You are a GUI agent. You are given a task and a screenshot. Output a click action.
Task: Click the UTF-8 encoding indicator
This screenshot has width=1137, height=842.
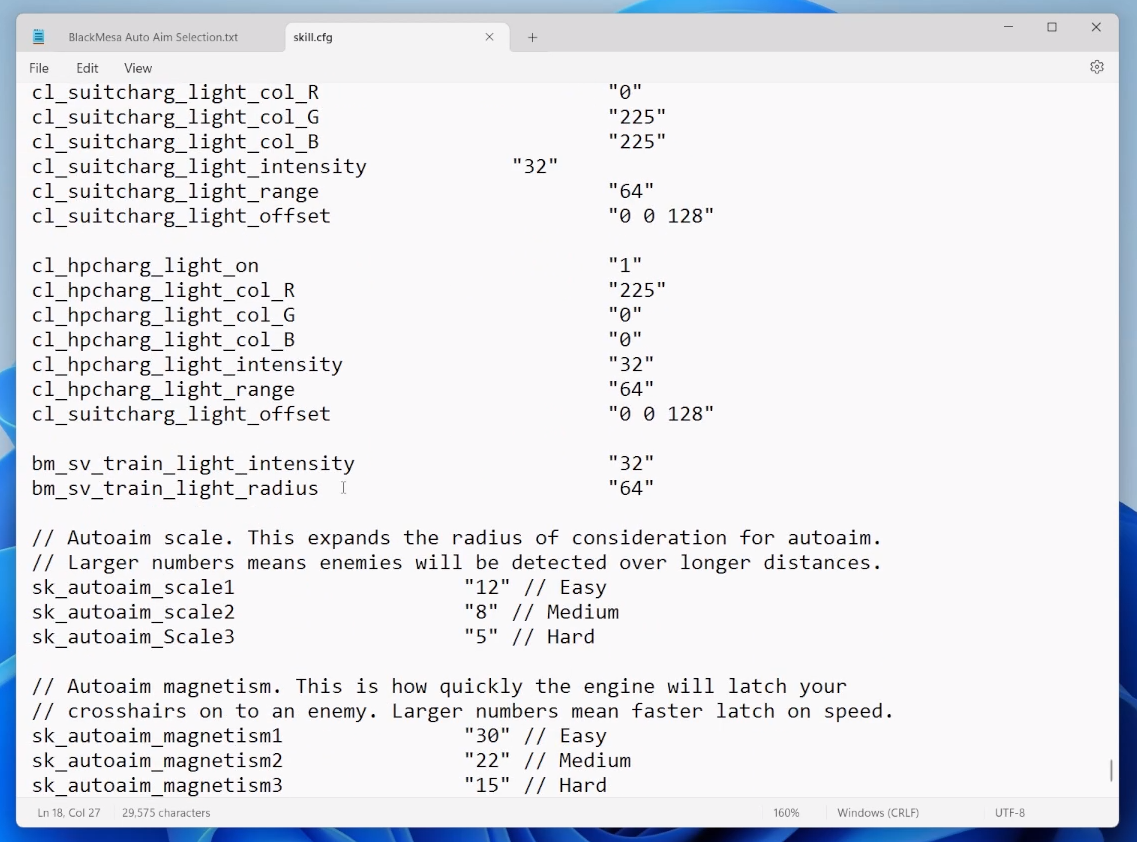point(1009,813)
